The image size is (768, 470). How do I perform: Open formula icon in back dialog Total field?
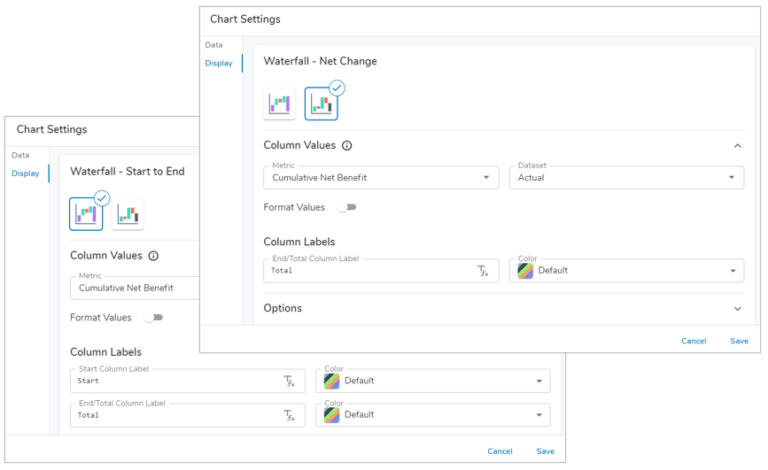(289, 415)
